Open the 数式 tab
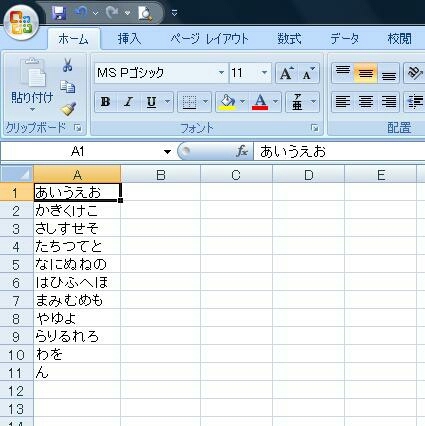 click(x=289, y=39)
